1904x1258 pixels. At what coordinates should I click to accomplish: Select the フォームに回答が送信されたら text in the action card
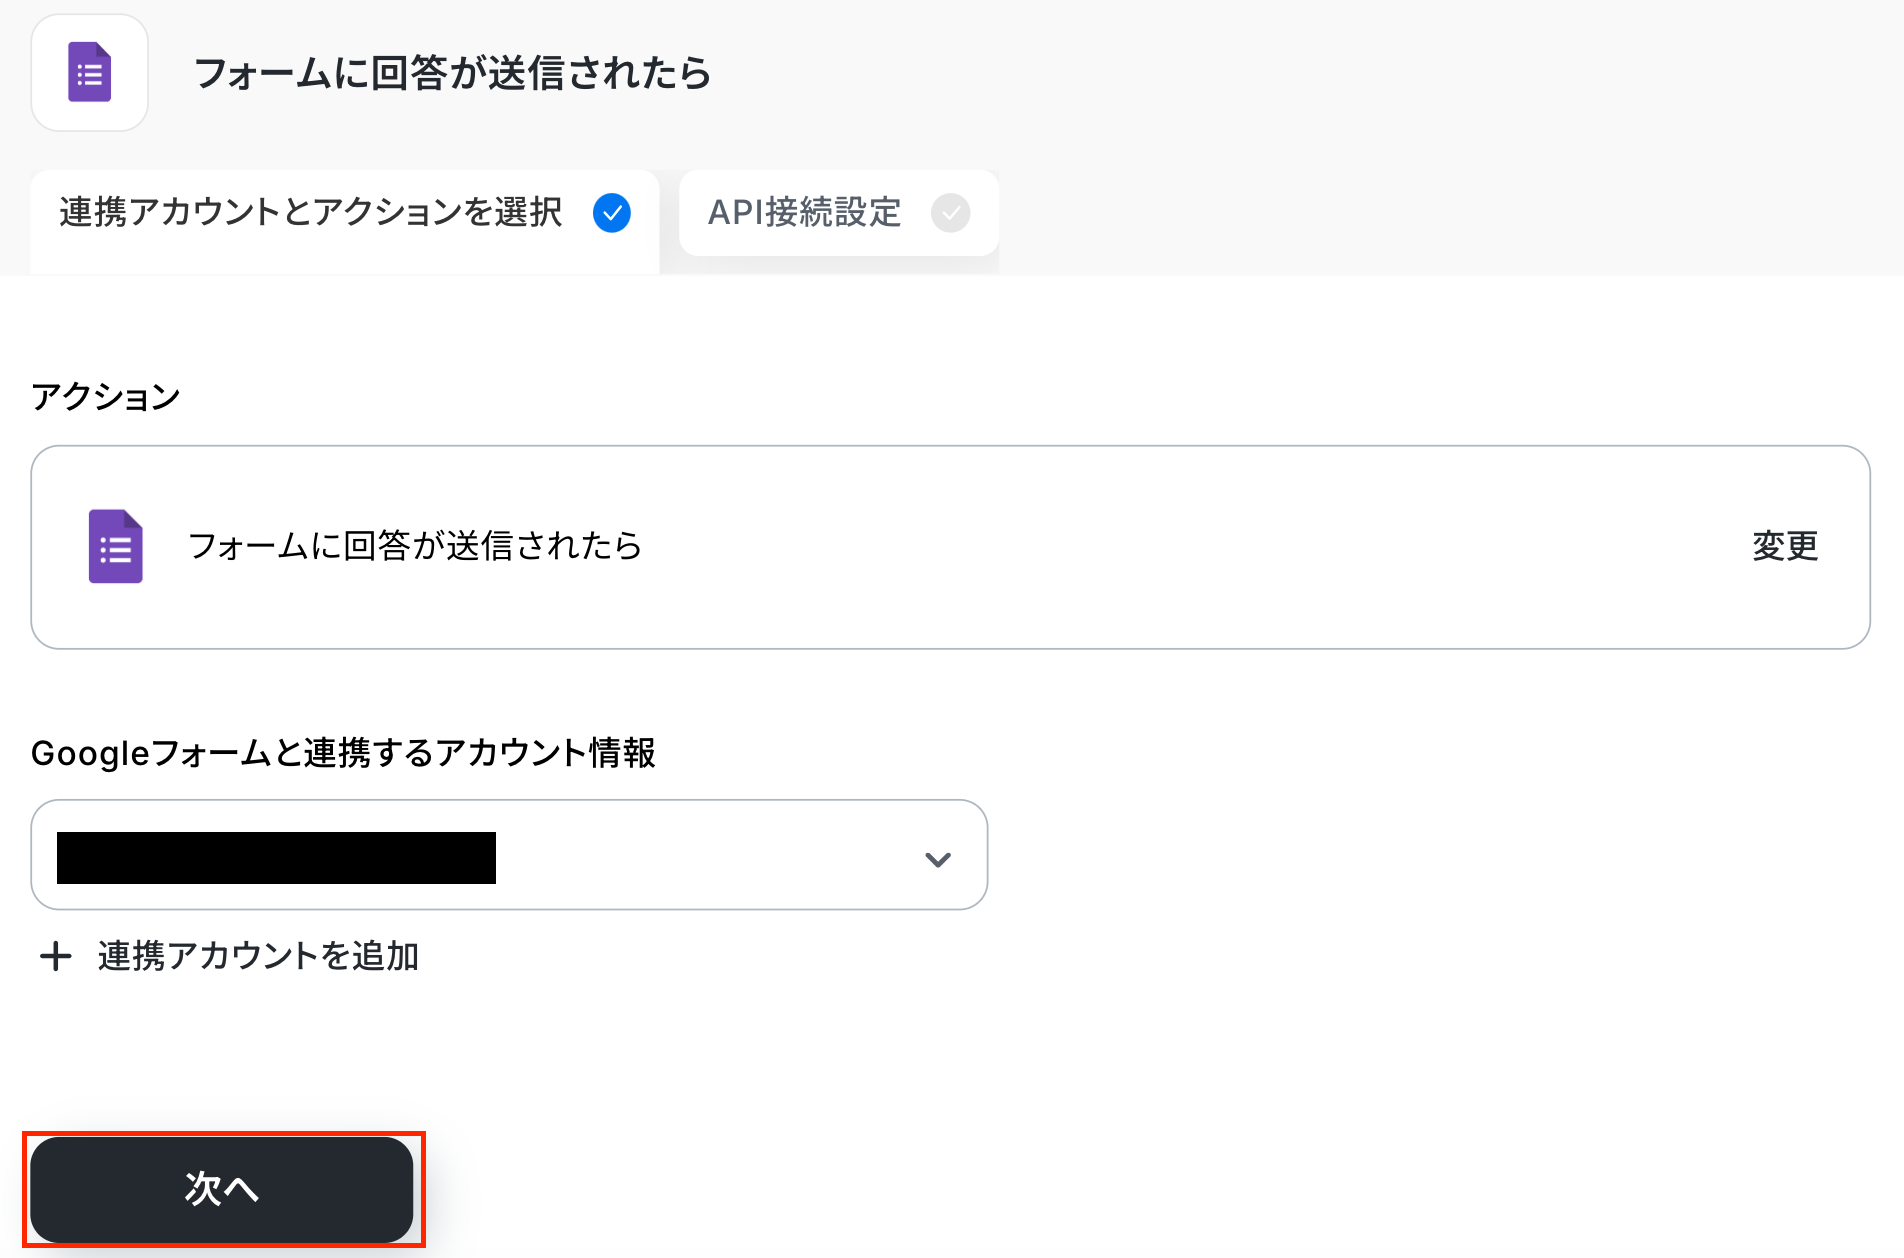(x=415, y=546)
